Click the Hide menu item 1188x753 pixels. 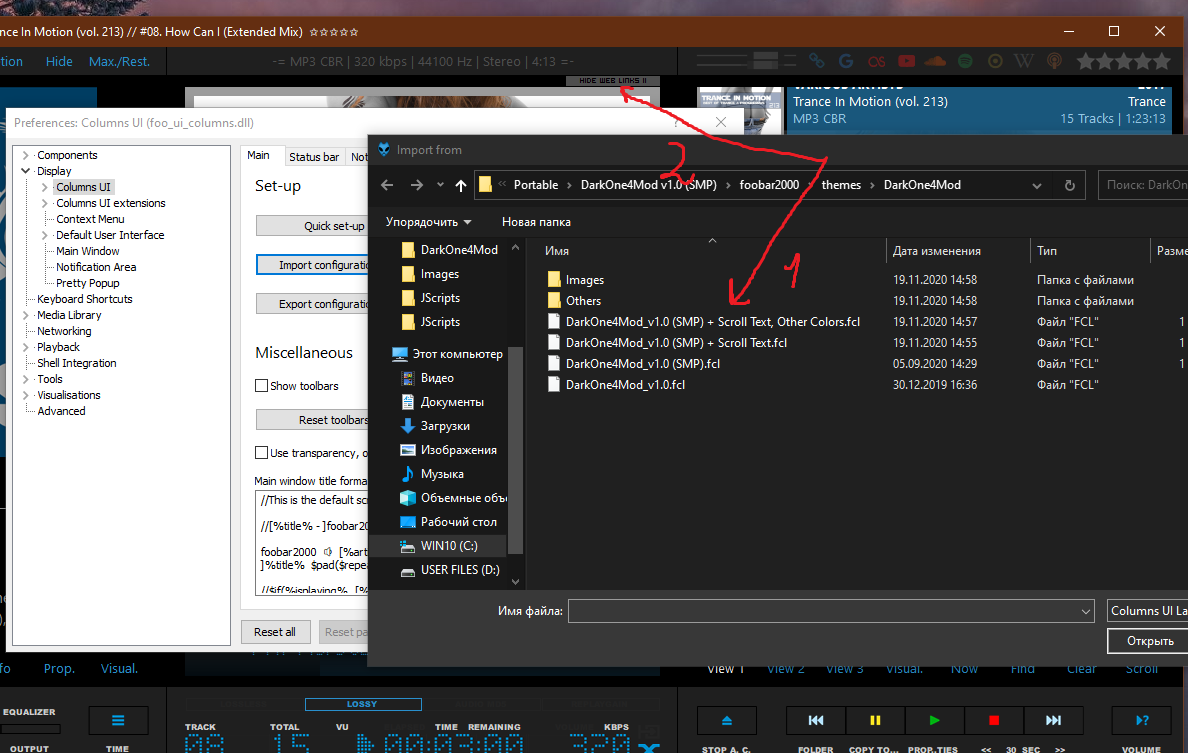[x=59, y=61]
